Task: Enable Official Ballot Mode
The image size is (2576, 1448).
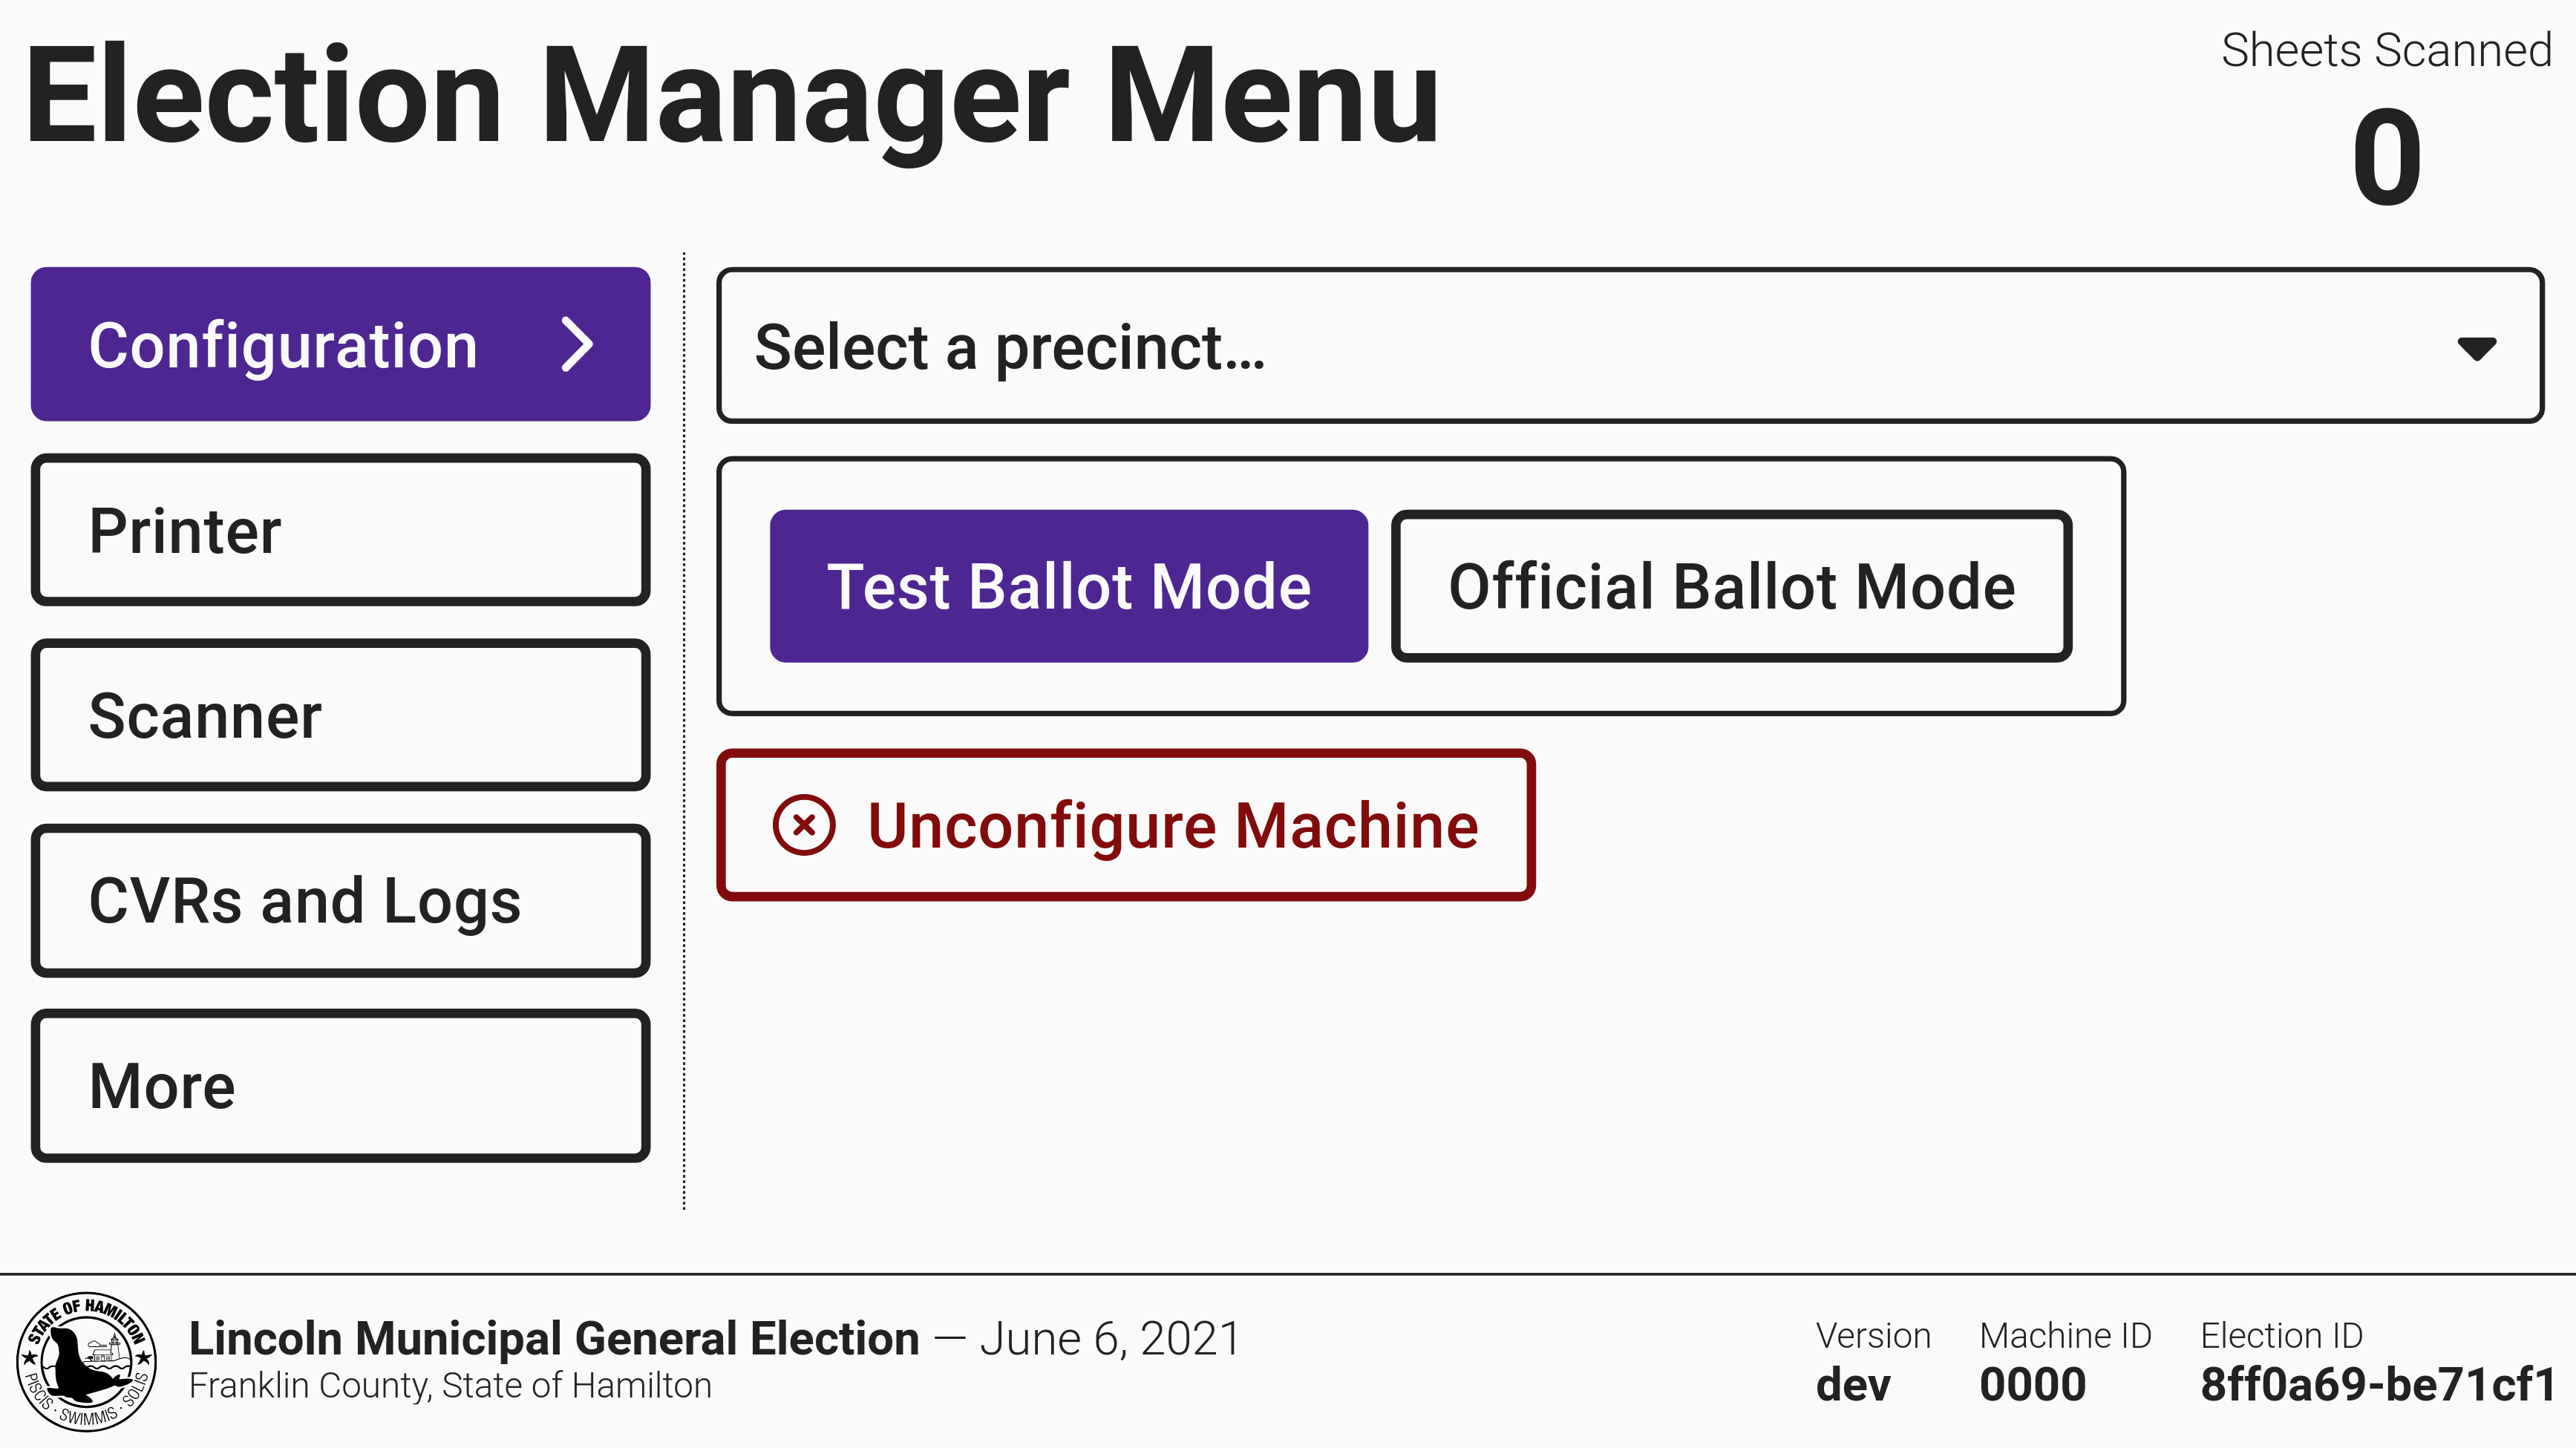Action: [x=1731, y=586]
